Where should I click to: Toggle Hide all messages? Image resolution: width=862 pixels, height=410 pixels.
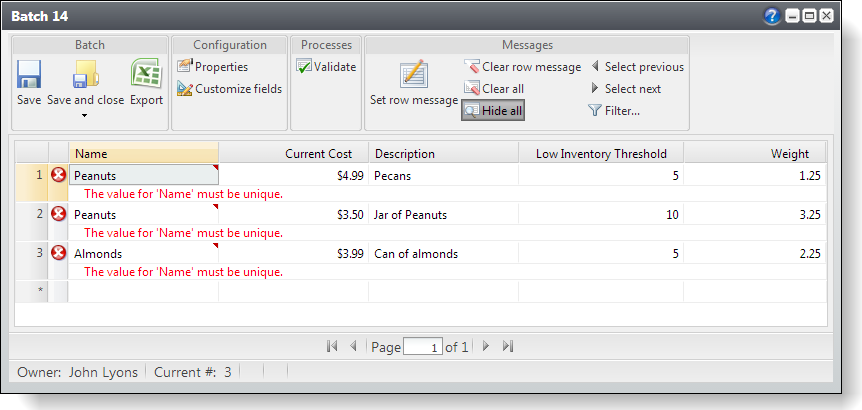point(493,111)
